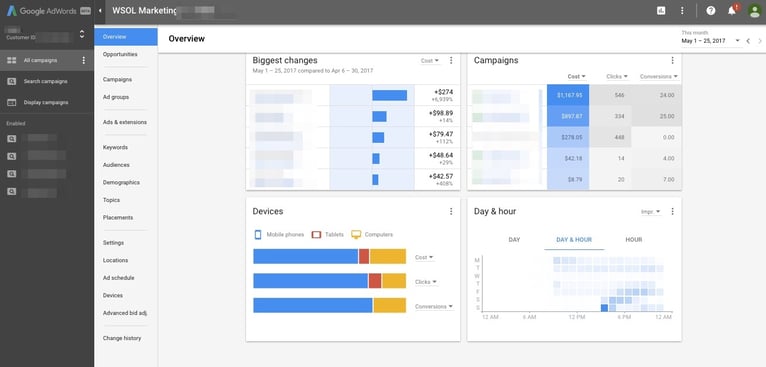Open first enabled campaign search icon
The height and width of the screenshot is (367, 766).
click(x=12, y=139)
